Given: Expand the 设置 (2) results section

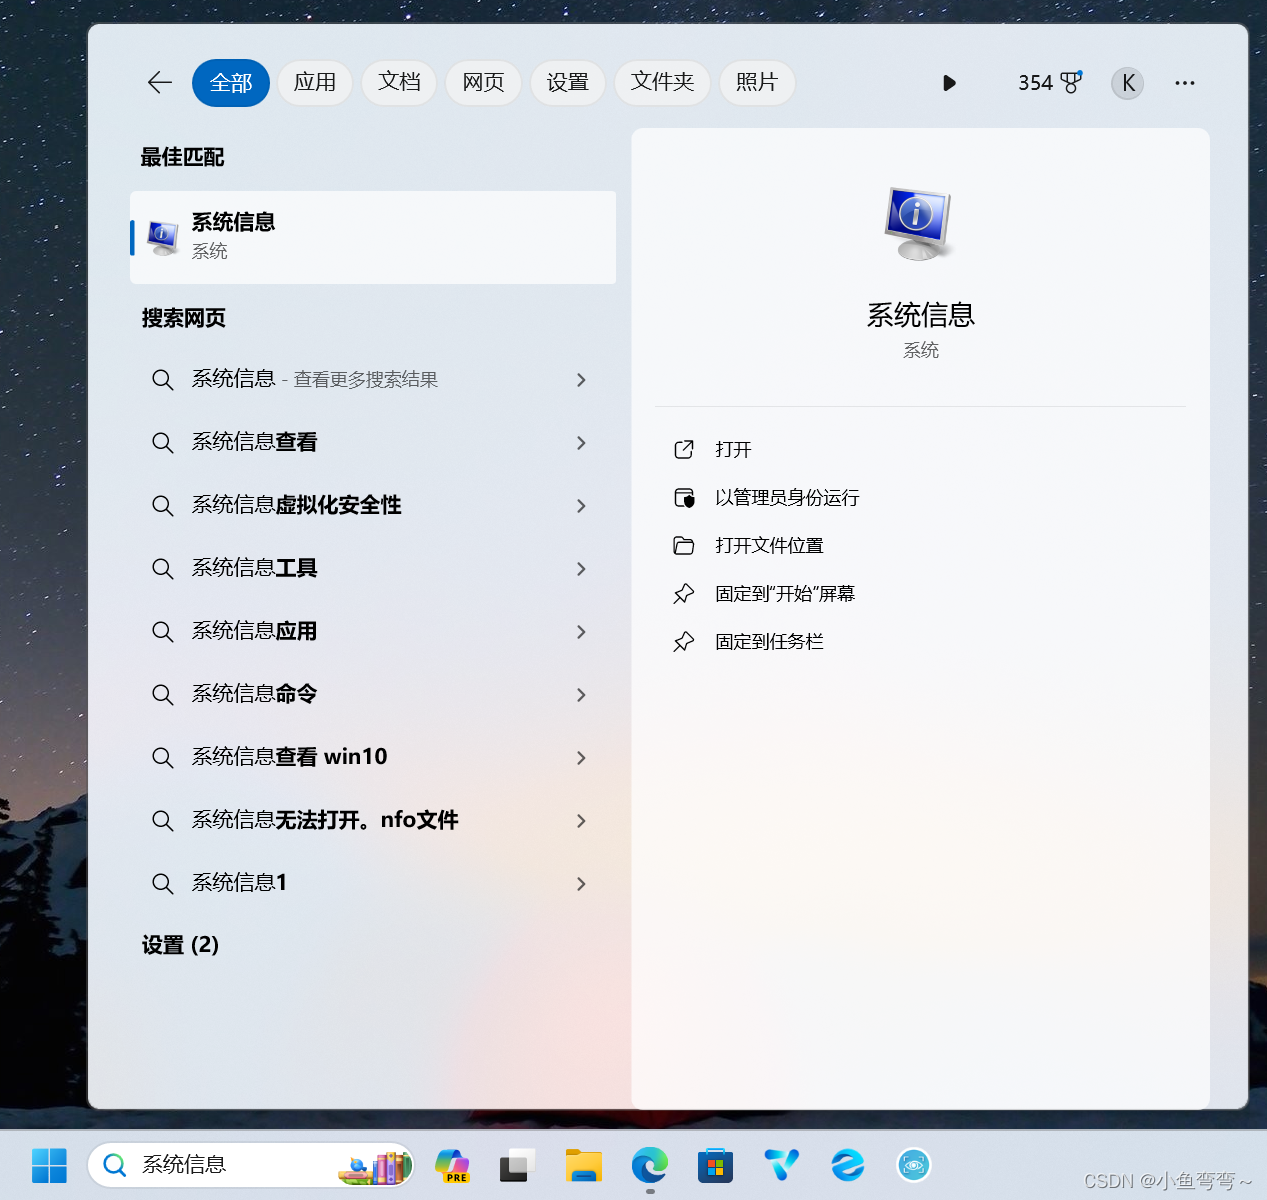Looking at the screenshot, I should (180, 945).
